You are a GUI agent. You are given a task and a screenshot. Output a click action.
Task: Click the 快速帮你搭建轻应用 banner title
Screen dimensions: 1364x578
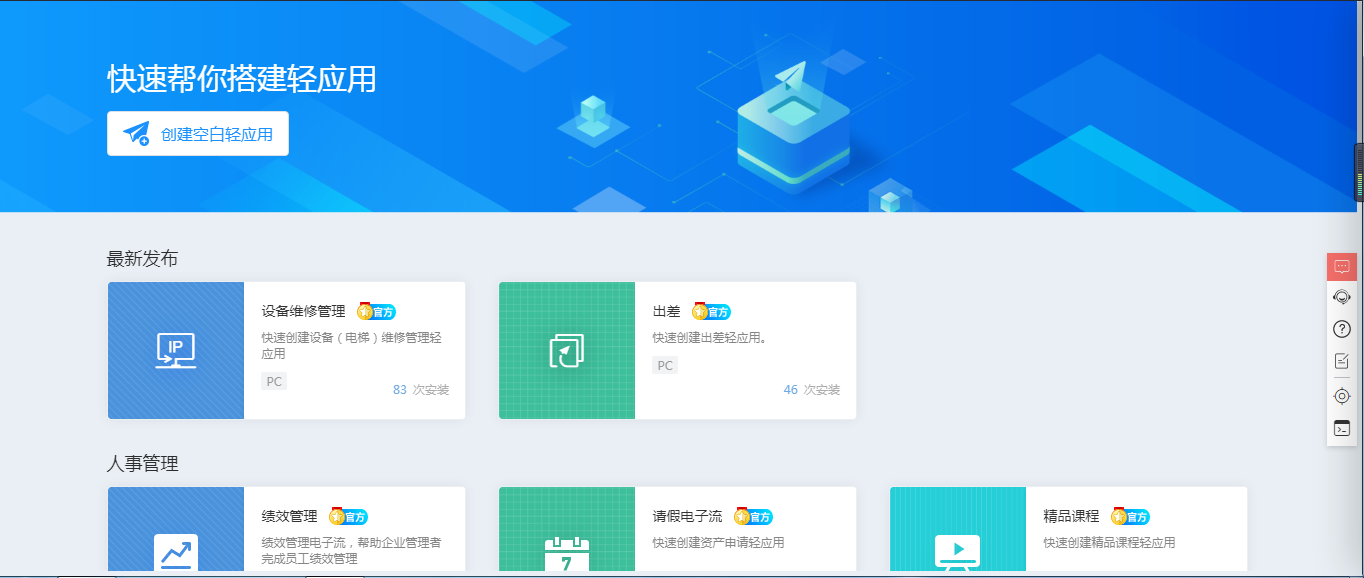click(x=242, y=79)
